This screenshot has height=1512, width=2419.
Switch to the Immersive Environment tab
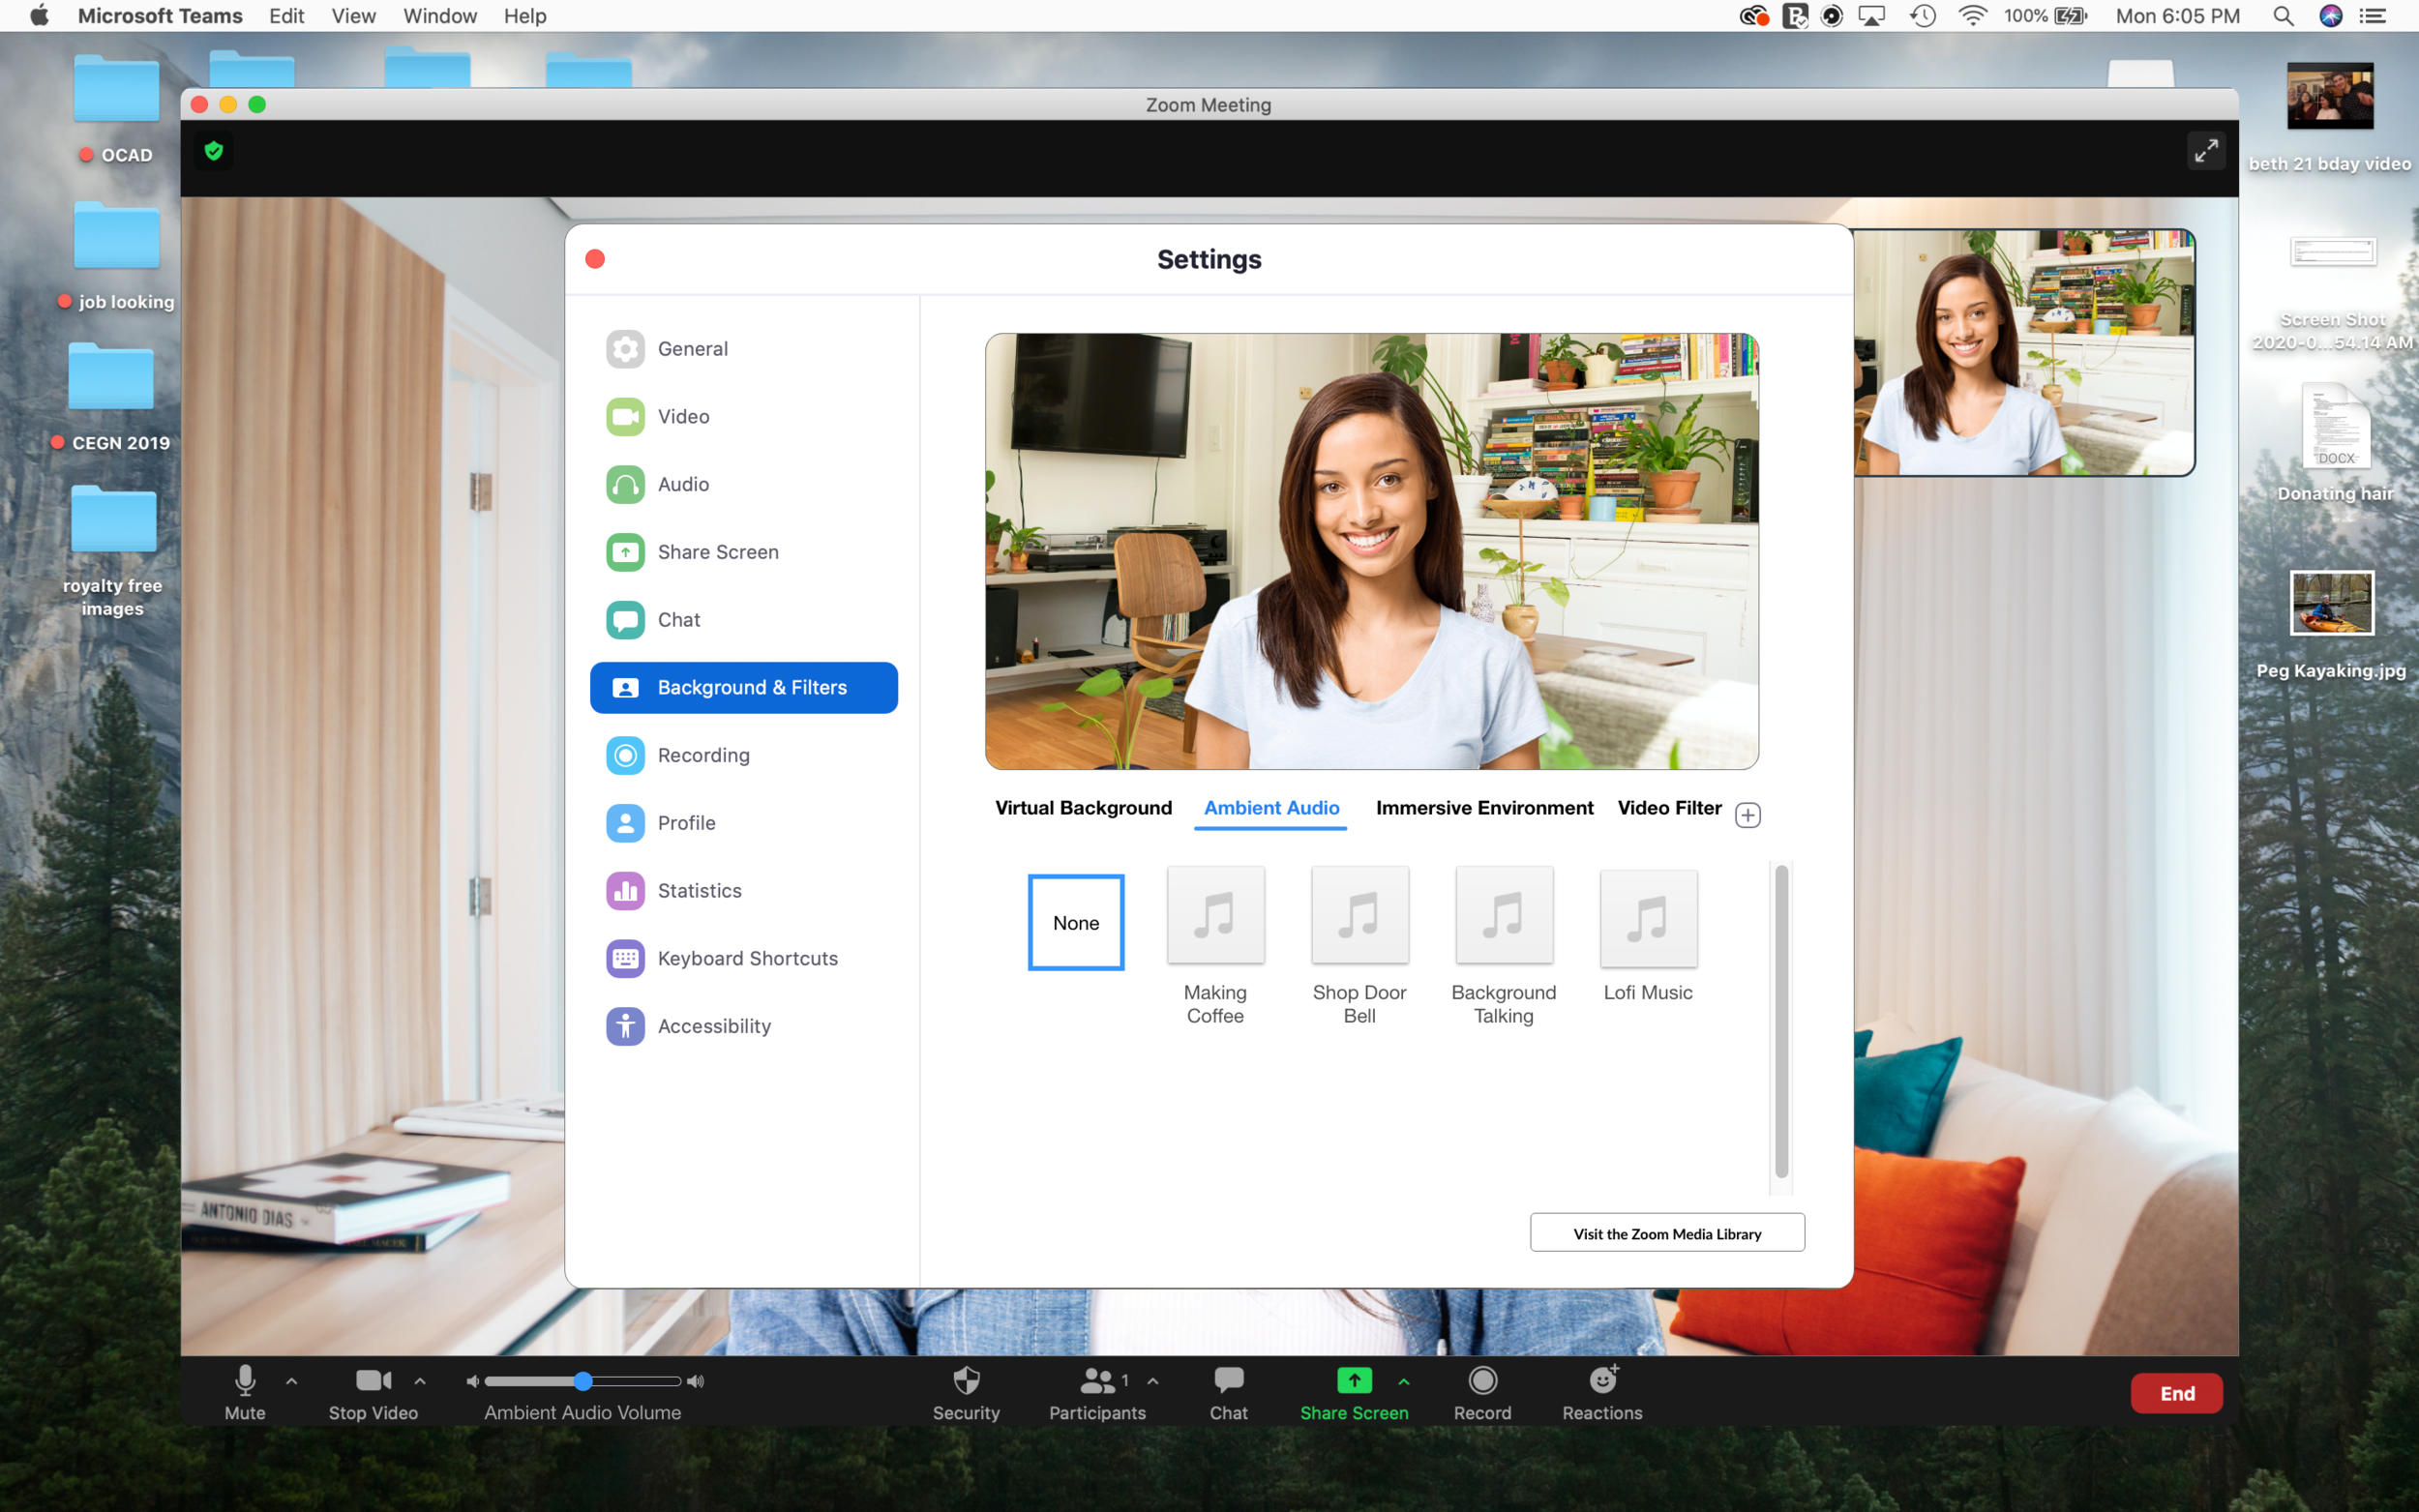1484,808
